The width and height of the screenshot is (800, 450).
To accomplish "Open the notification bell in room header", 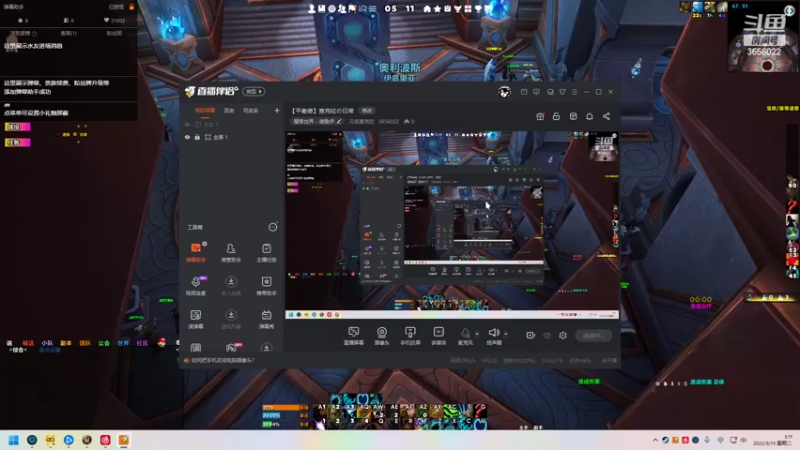I will (x=589, y=116).
